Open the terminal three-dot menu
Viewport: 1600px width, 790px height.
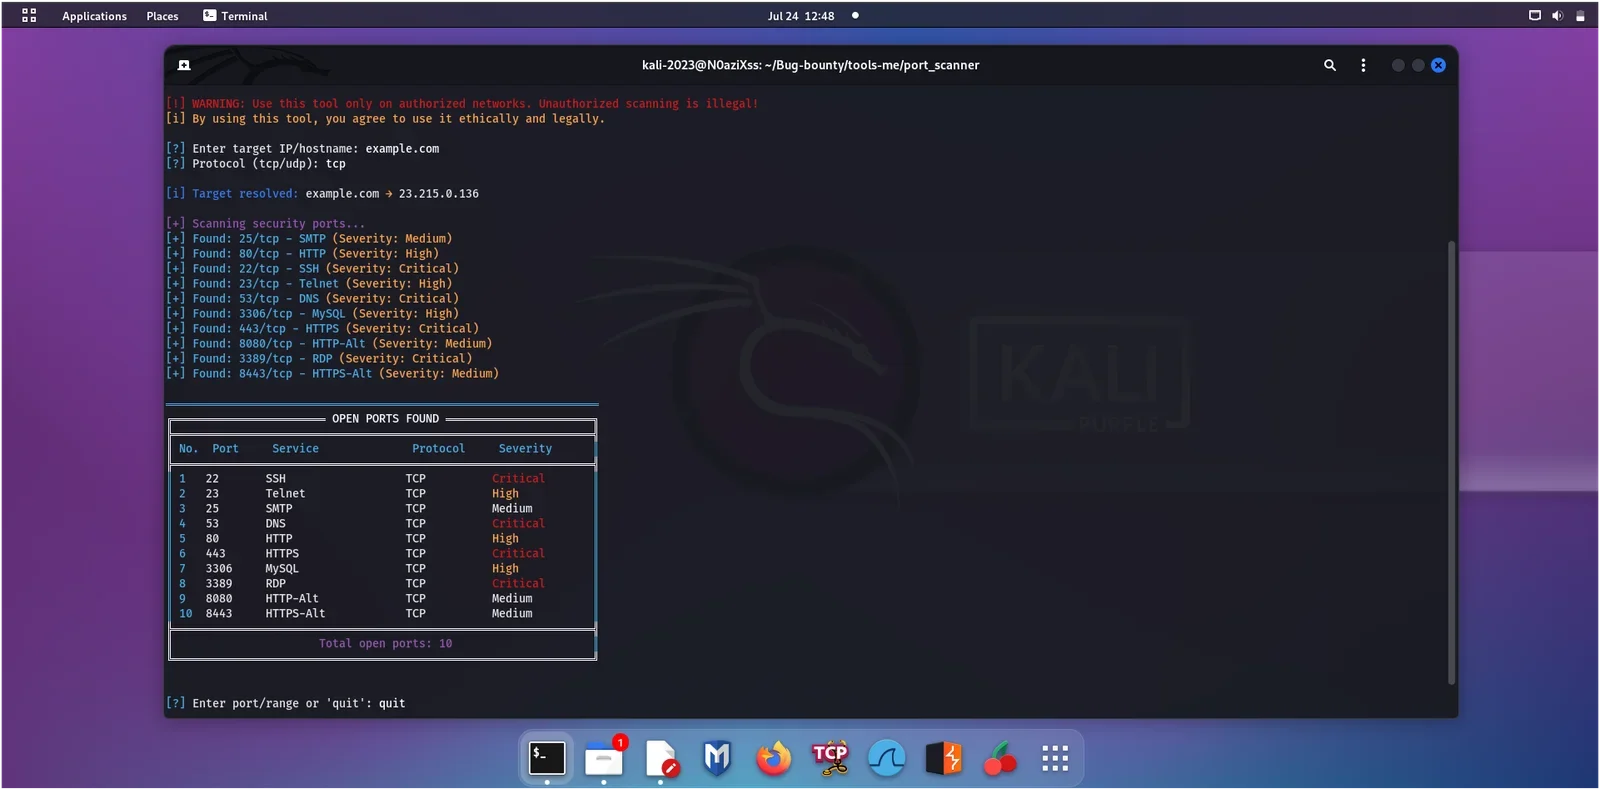(1363, 65)
